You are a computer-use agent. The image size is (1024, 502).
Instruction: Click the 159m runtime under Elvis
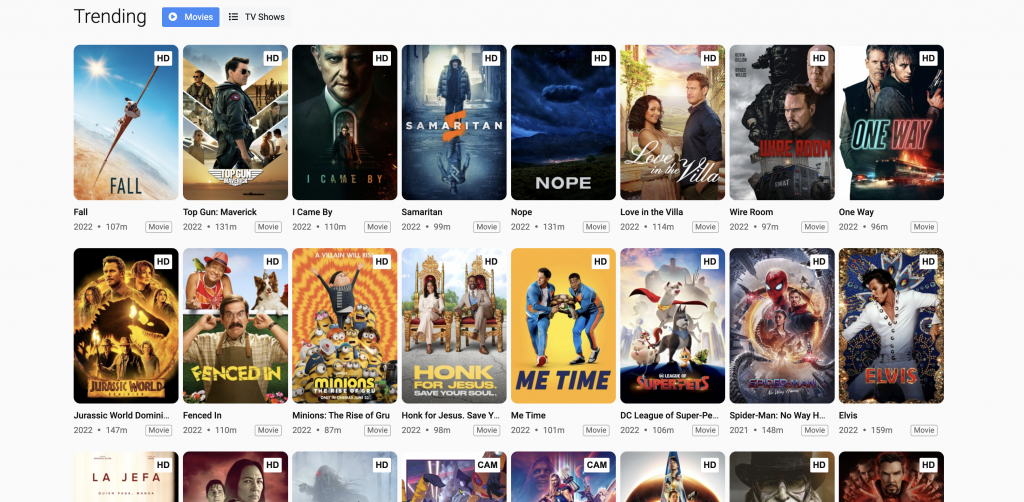tap(882, 430)
